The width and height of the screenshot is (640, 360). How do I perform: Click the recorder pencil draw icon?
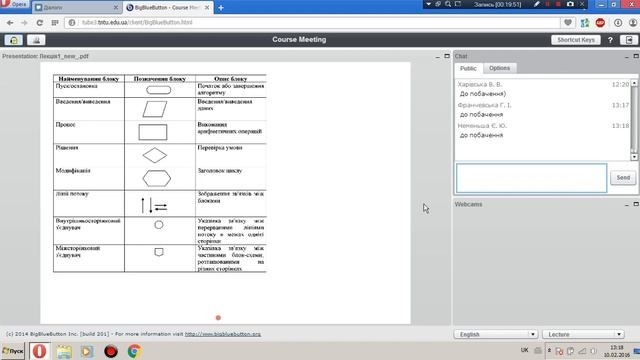(537, 4)
